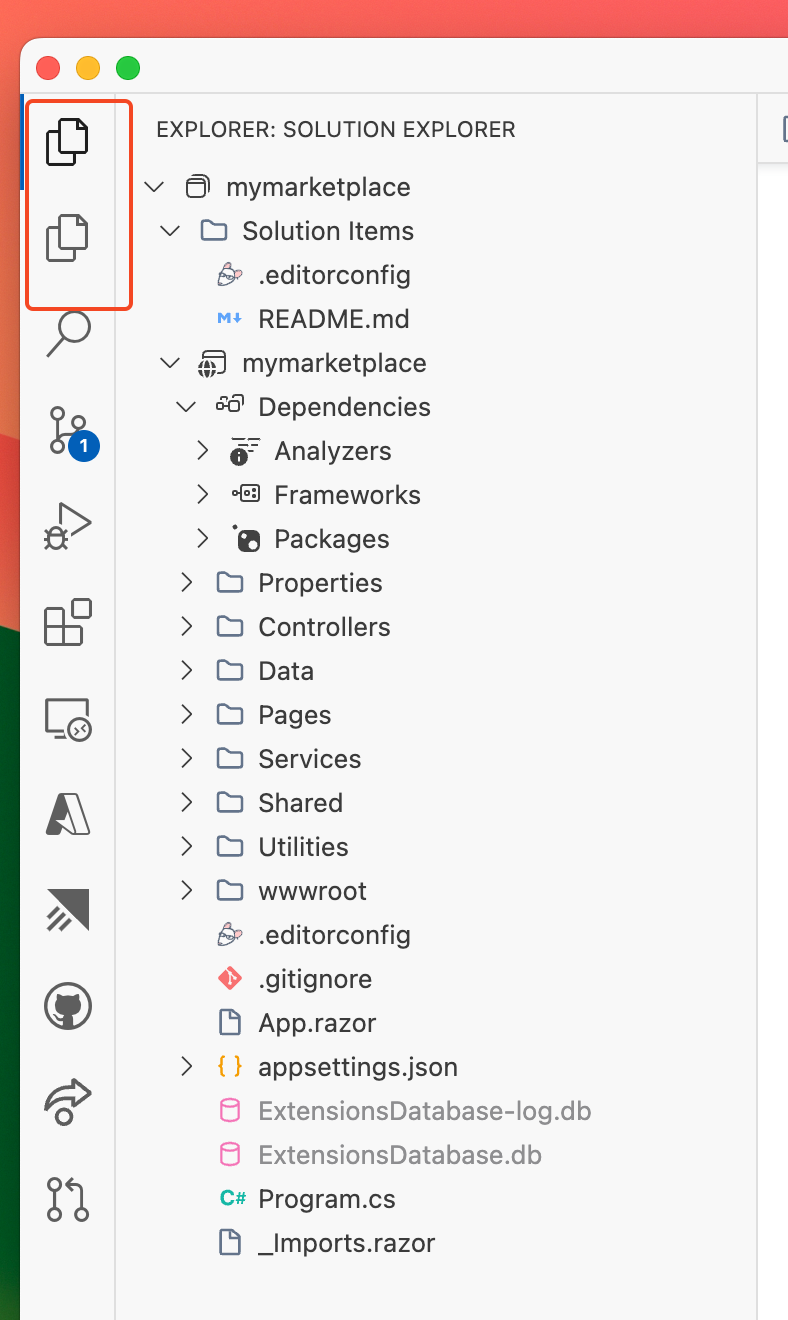The image size is (788, 1320).
Task: Open the Search view
Action: [67, 335]
